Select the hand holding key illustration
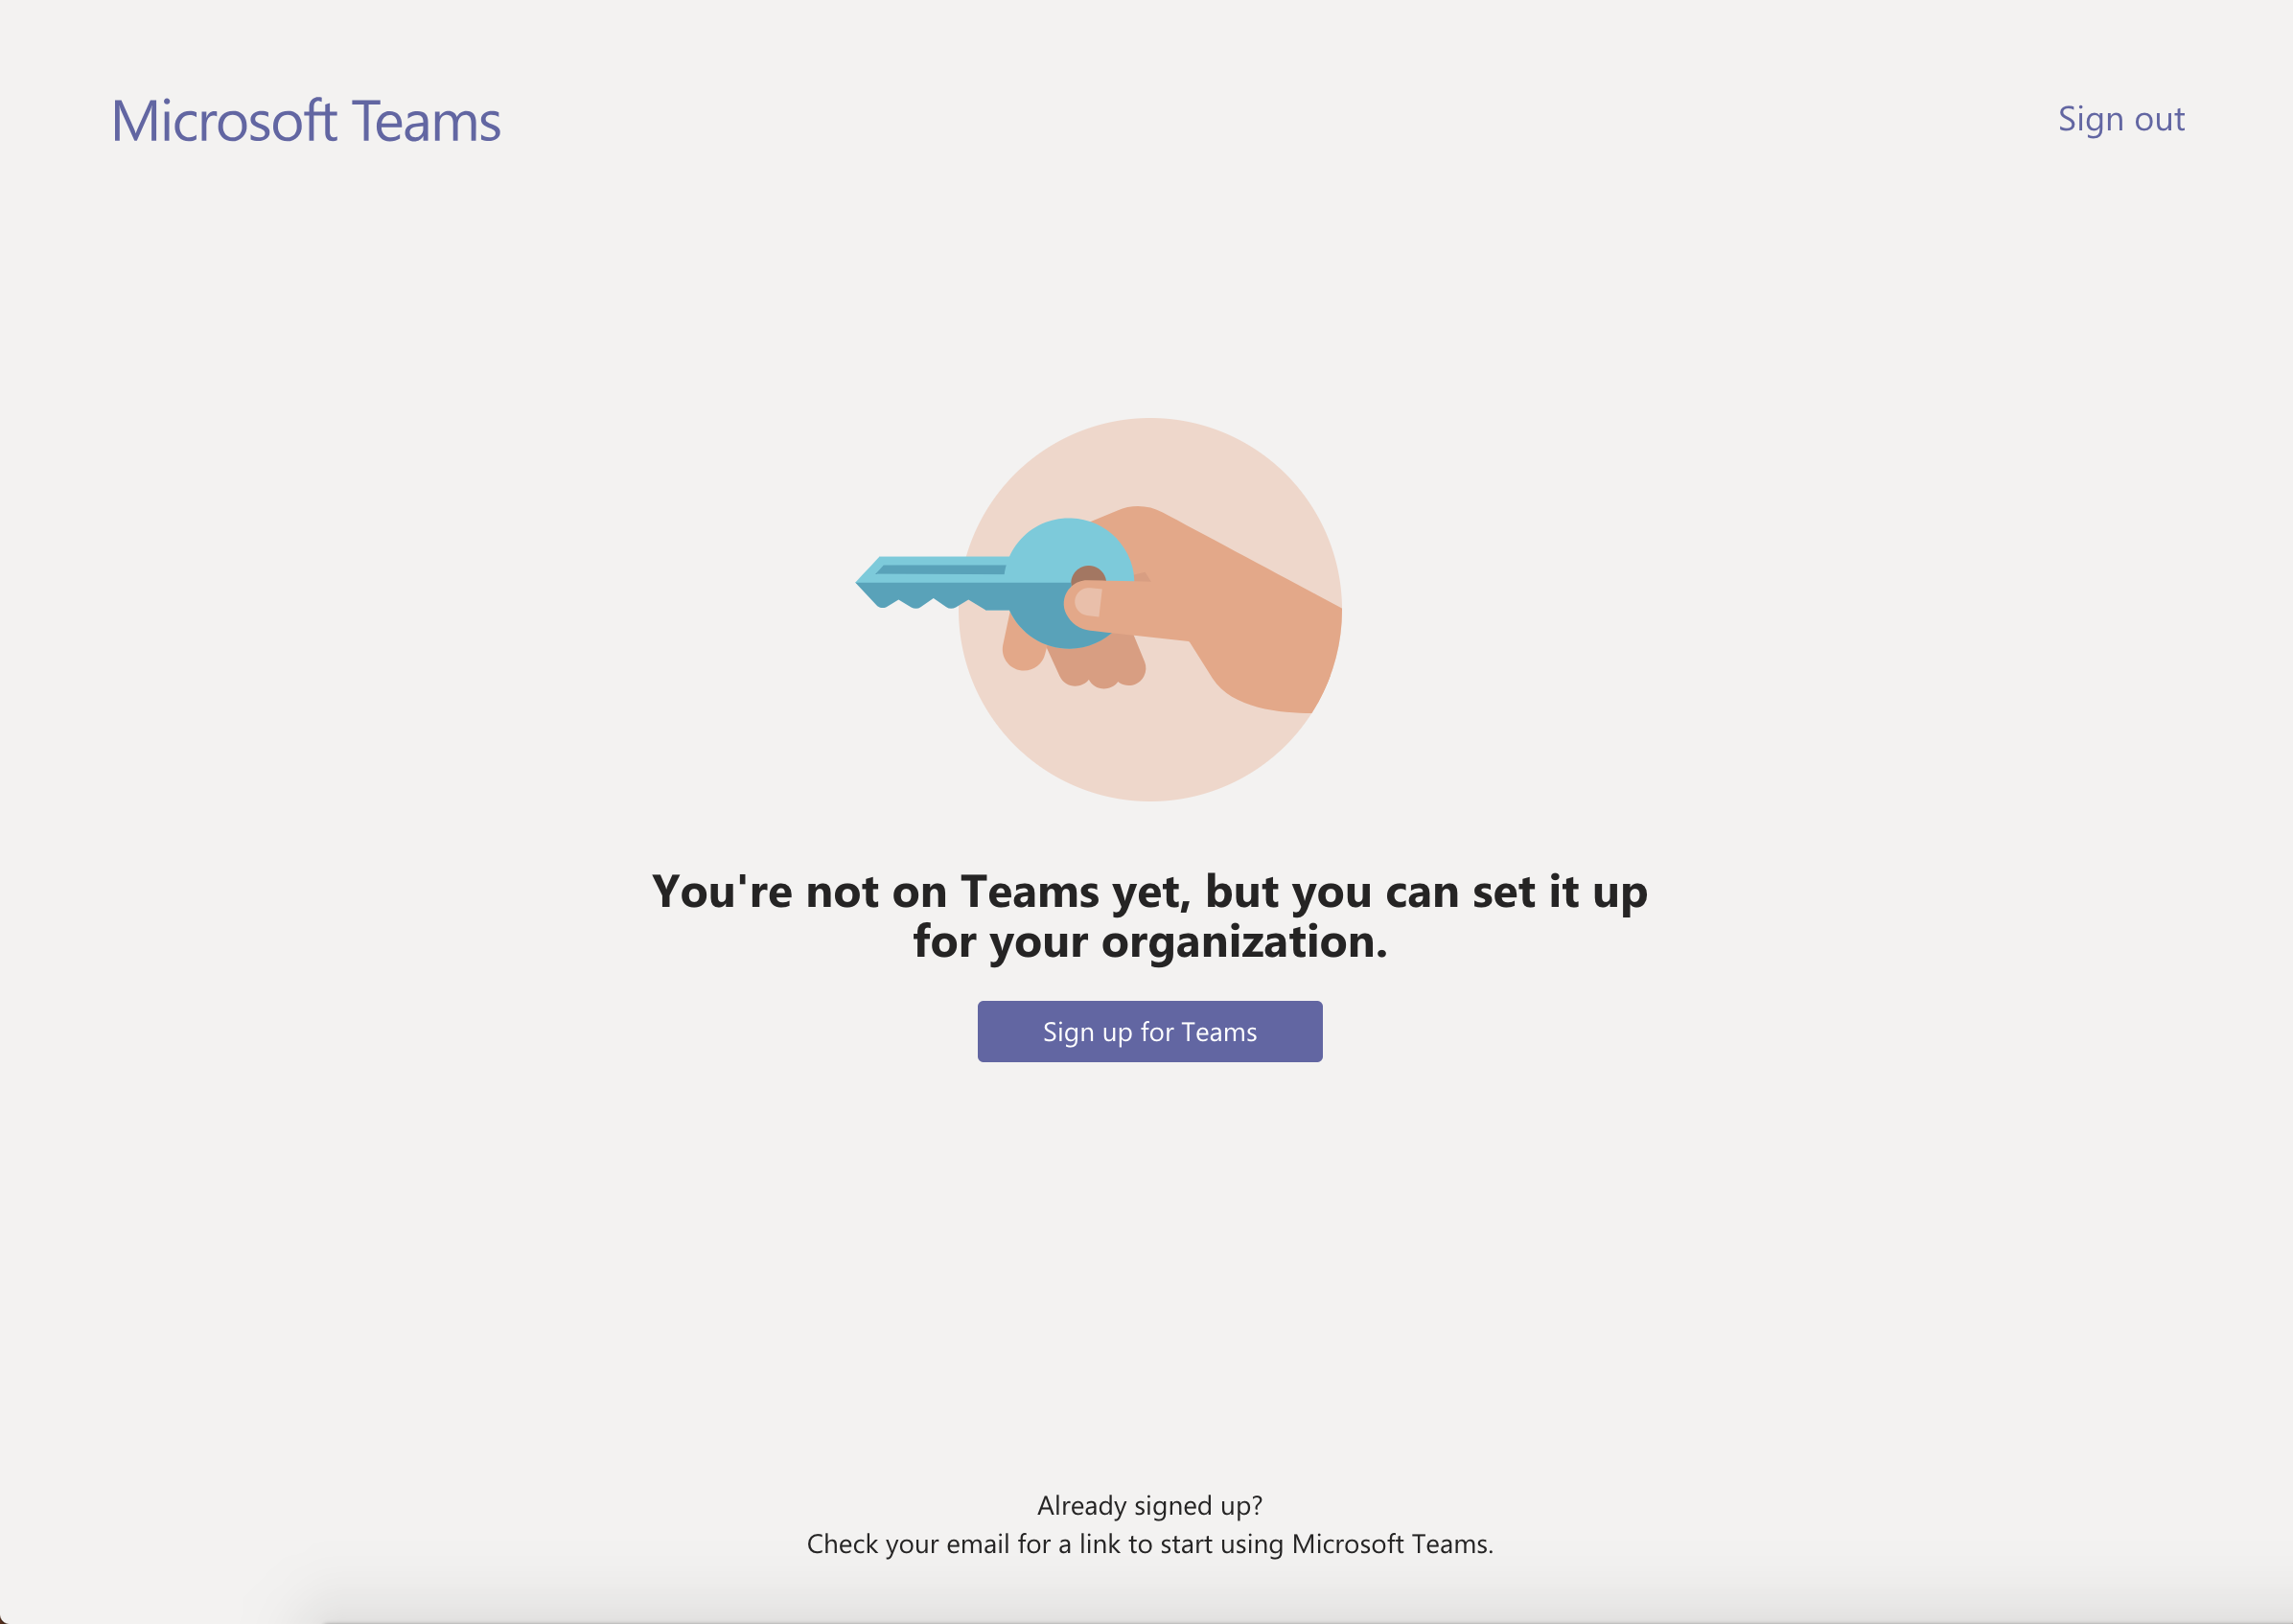 pos(1099,609)
